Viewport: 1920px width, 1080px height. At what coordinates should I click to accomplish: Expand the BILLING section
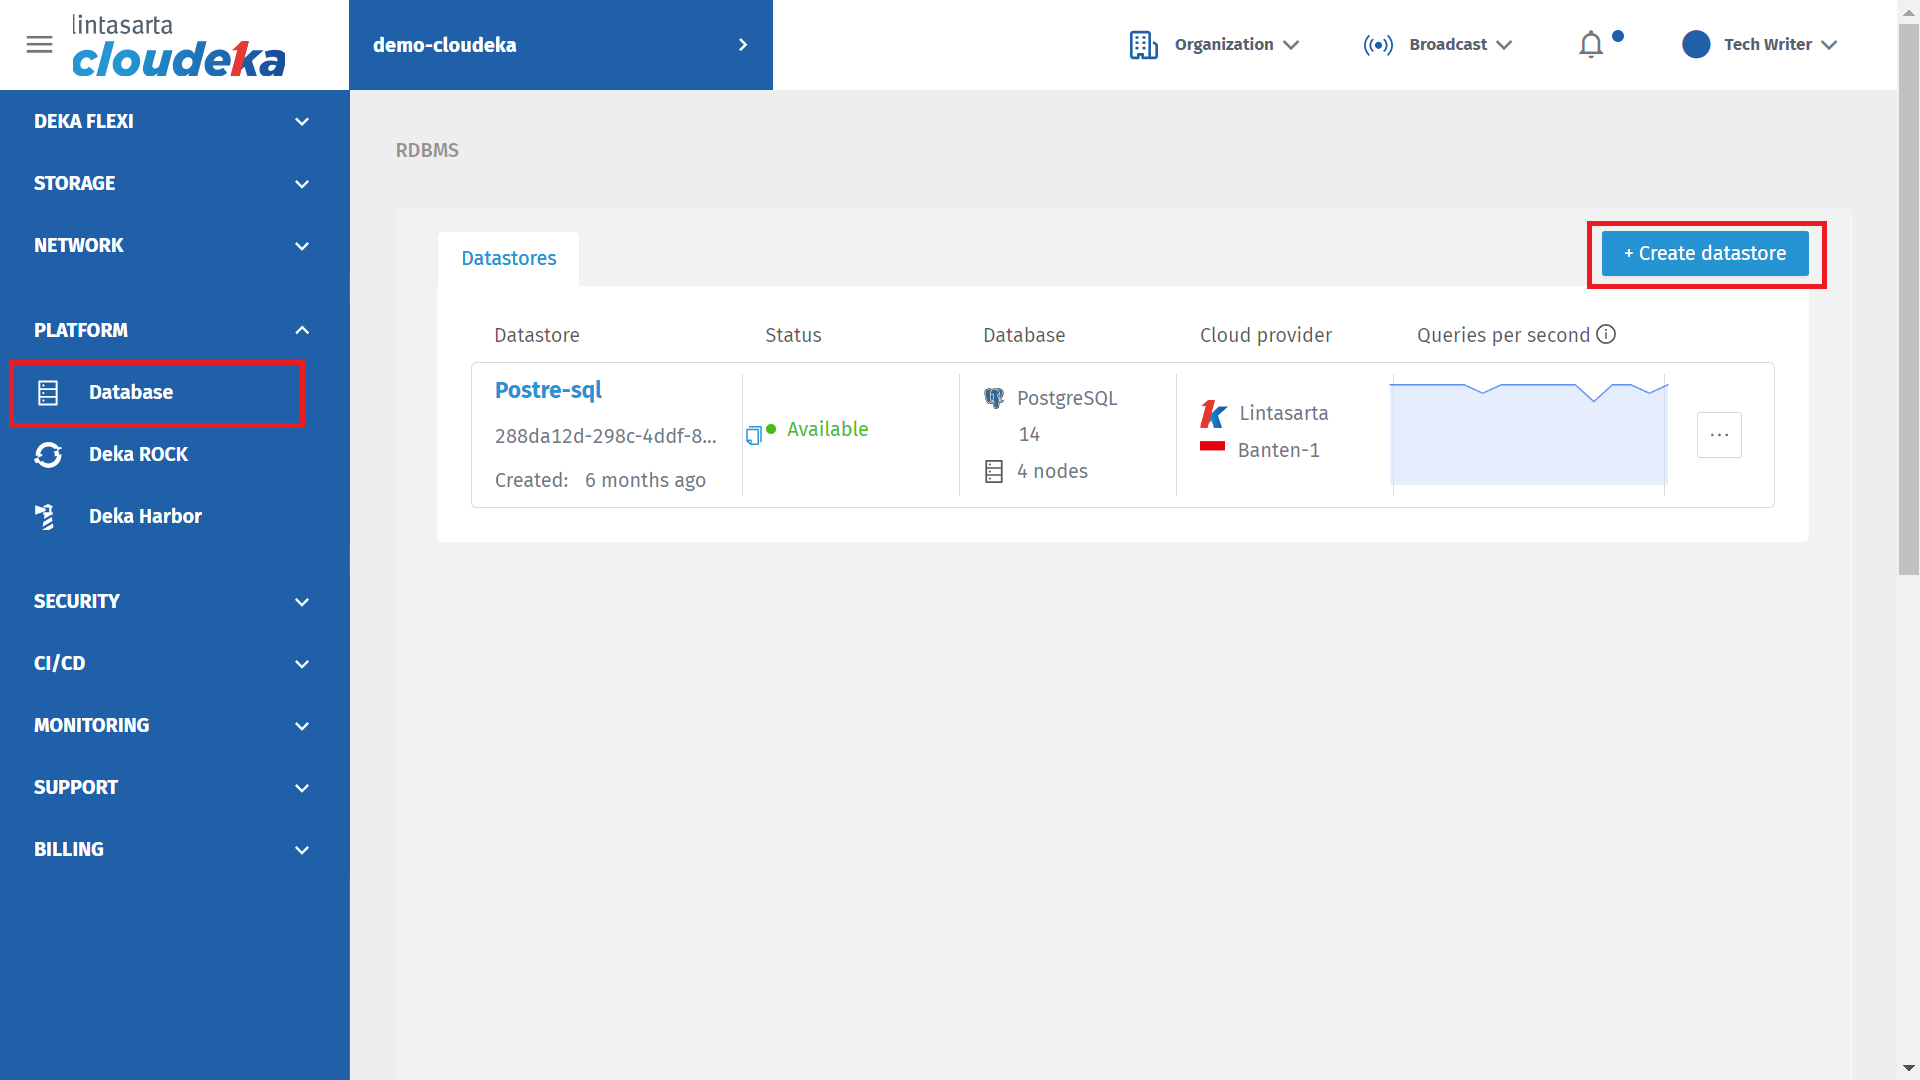(x=172, y=849)
